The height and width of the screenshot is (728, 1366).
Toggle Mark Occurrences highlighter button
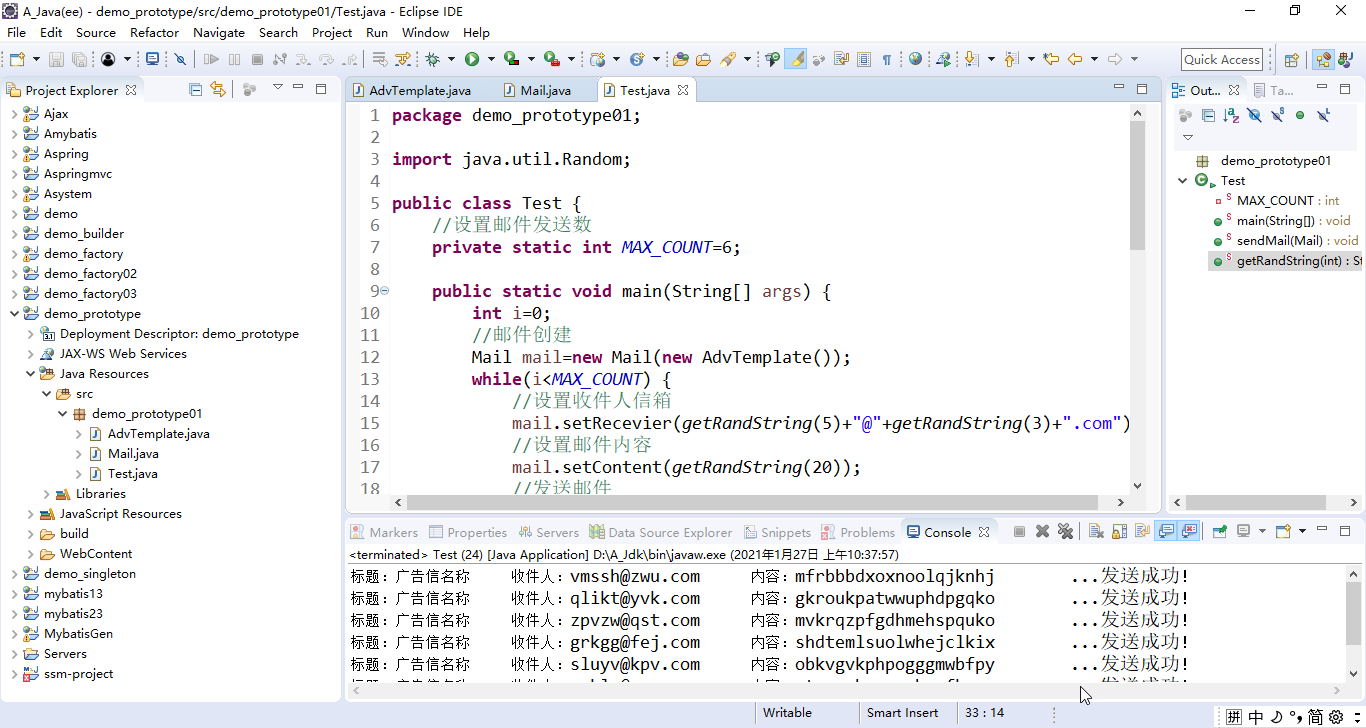(796, 60)
